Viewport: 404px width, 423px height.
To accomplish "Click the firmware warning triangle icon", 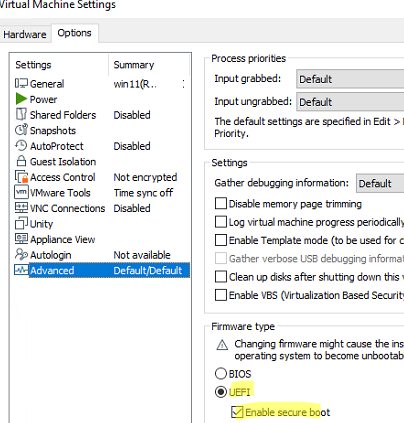I will click(x=222, y=345).
